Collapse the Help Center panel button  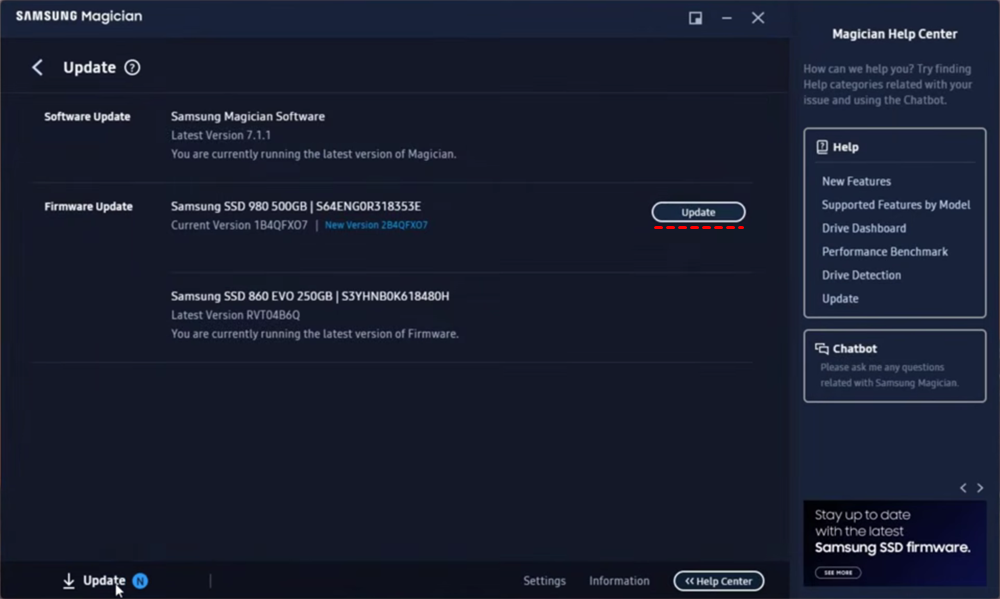click(x=719, y=581)
